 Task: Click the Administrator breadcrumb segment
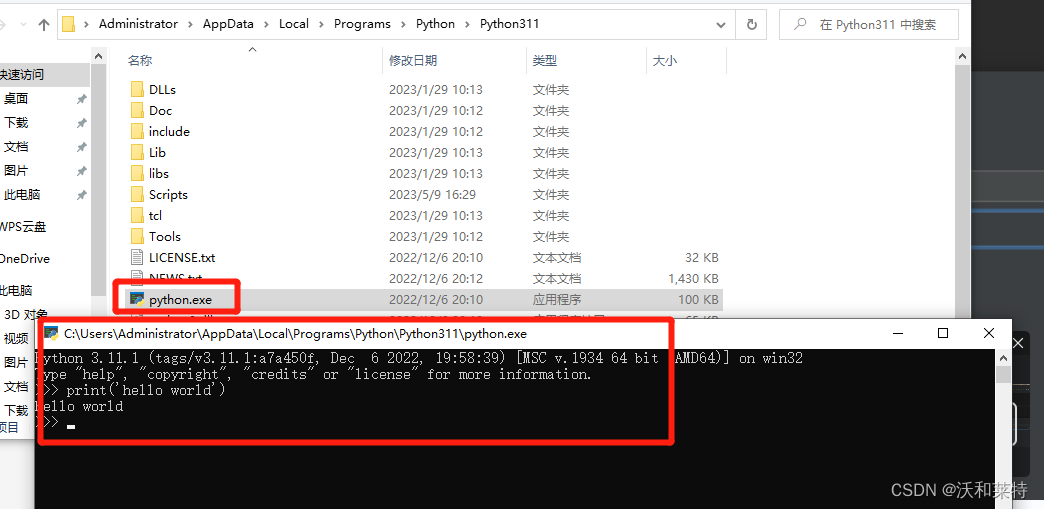[138, 24]
